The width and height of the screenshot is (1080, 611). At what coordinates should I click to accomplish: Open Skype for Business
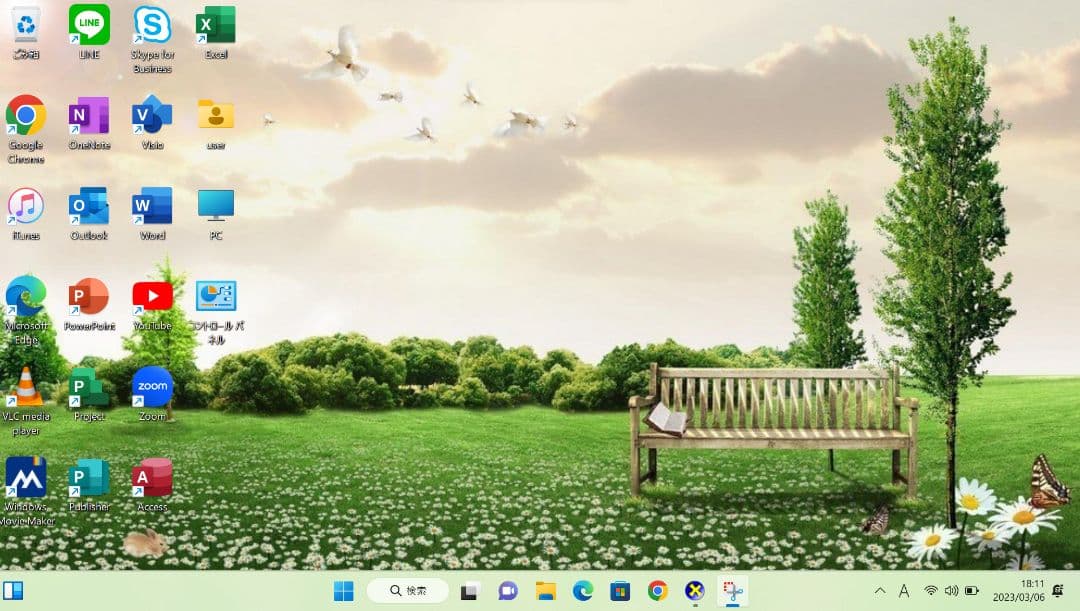coord(151,25)
